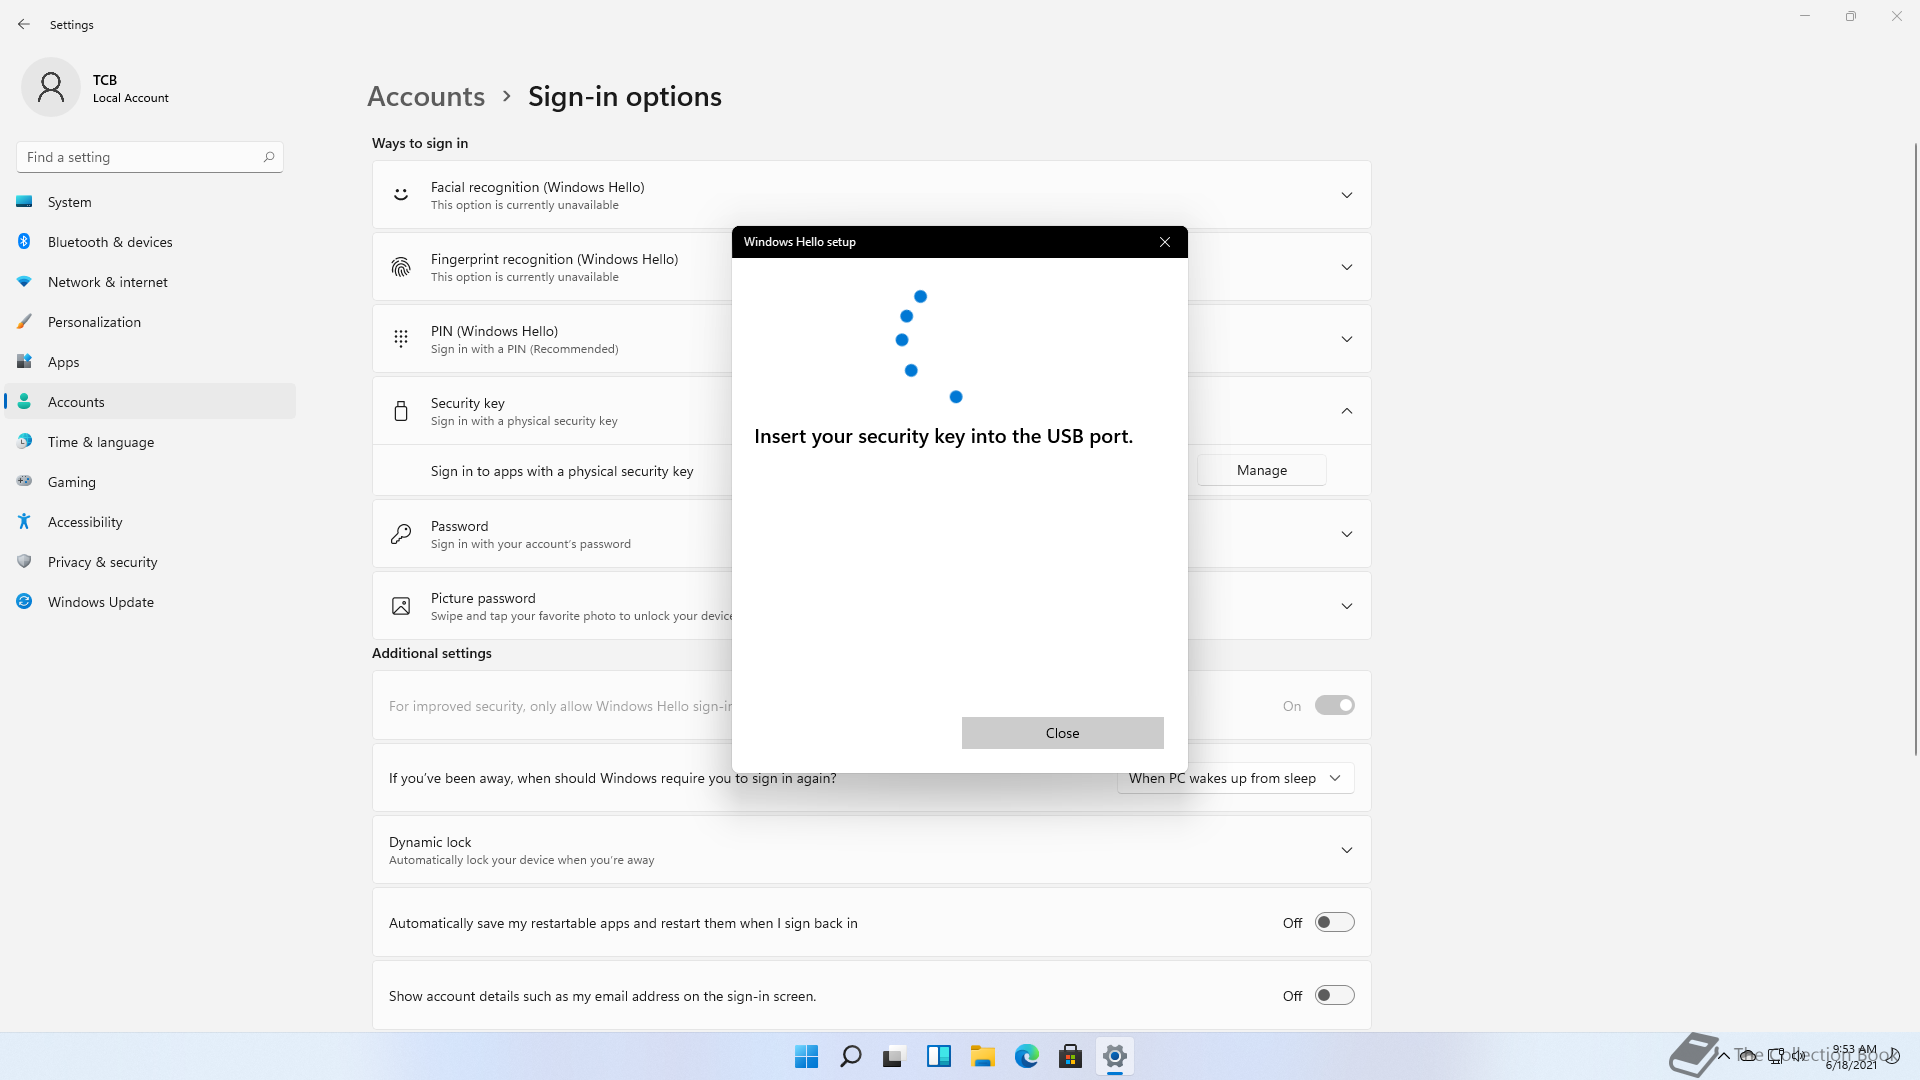Image resolution: width=1920 pixels, height=1080 pixels.
Task: Select Accounts in sidebar
Action: (x=150, y=402)
